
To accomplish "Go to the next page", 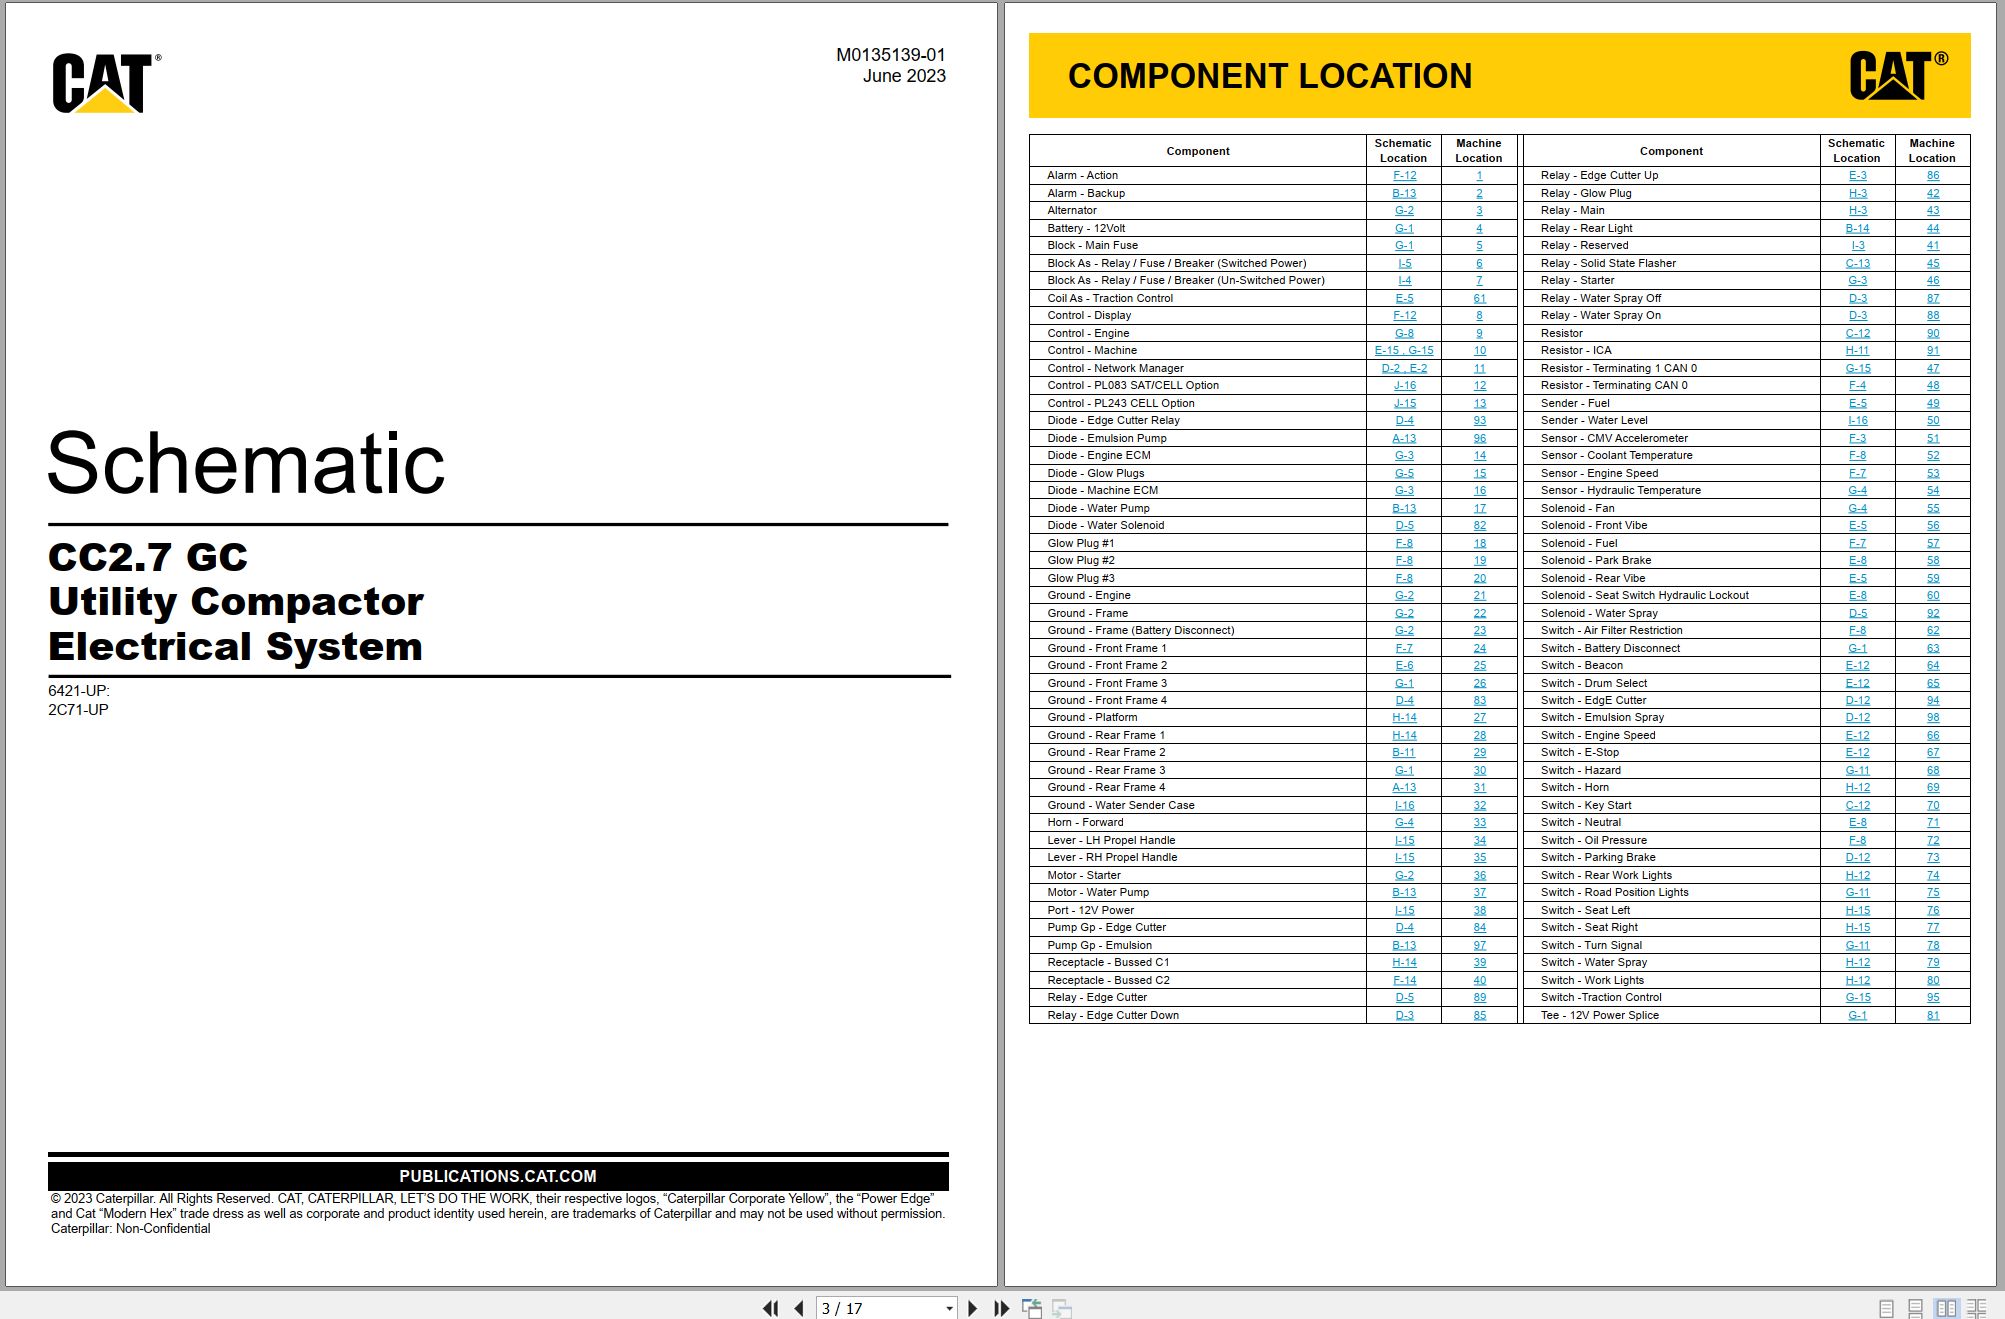I will (972, 1308).
